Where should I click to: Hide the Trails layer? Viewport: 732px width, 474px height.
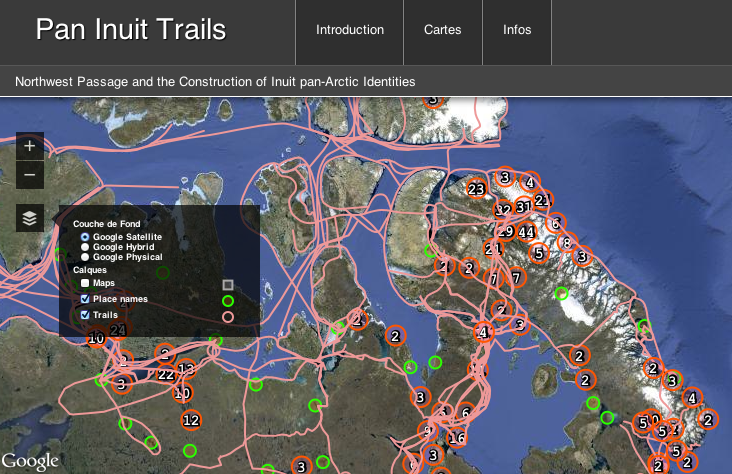coord(85,315)
